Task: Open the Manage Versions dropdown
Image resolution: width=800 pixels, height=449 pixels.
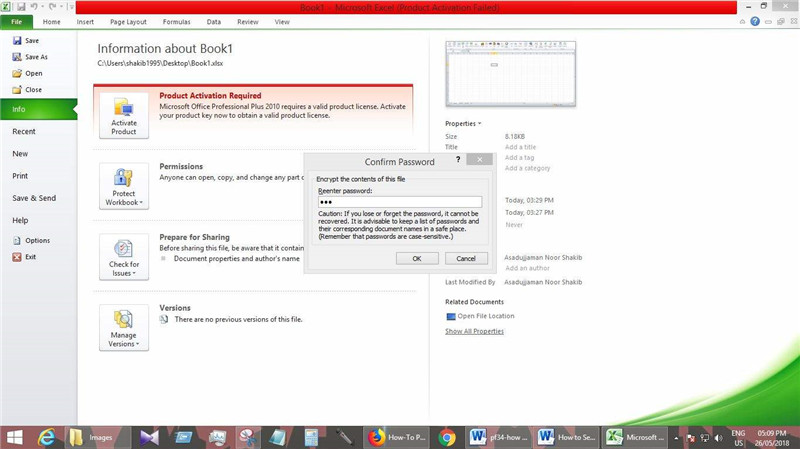Action: (x=124, y=328)
